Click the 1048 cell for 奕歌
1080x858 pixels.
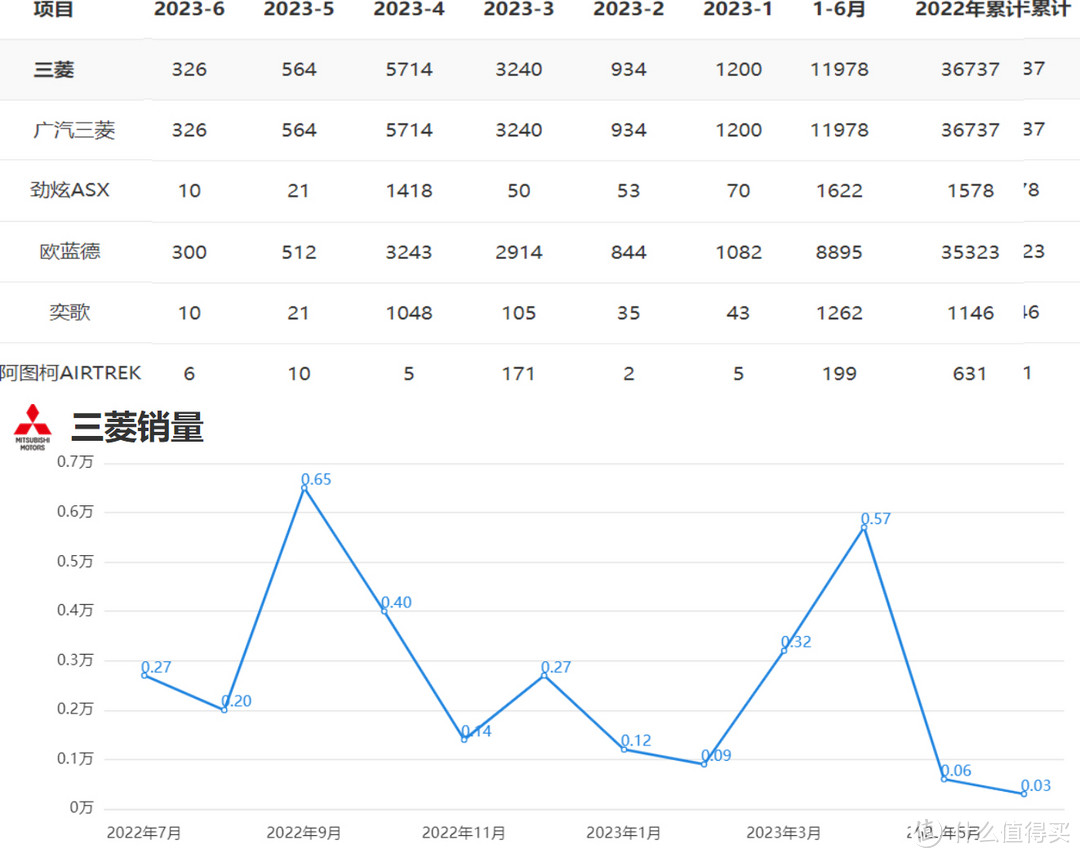pos(409,313)
